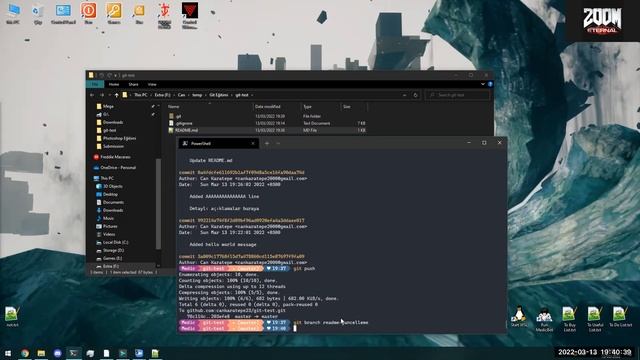Select the PowerShell tab in the terminal

coord(218,143)
